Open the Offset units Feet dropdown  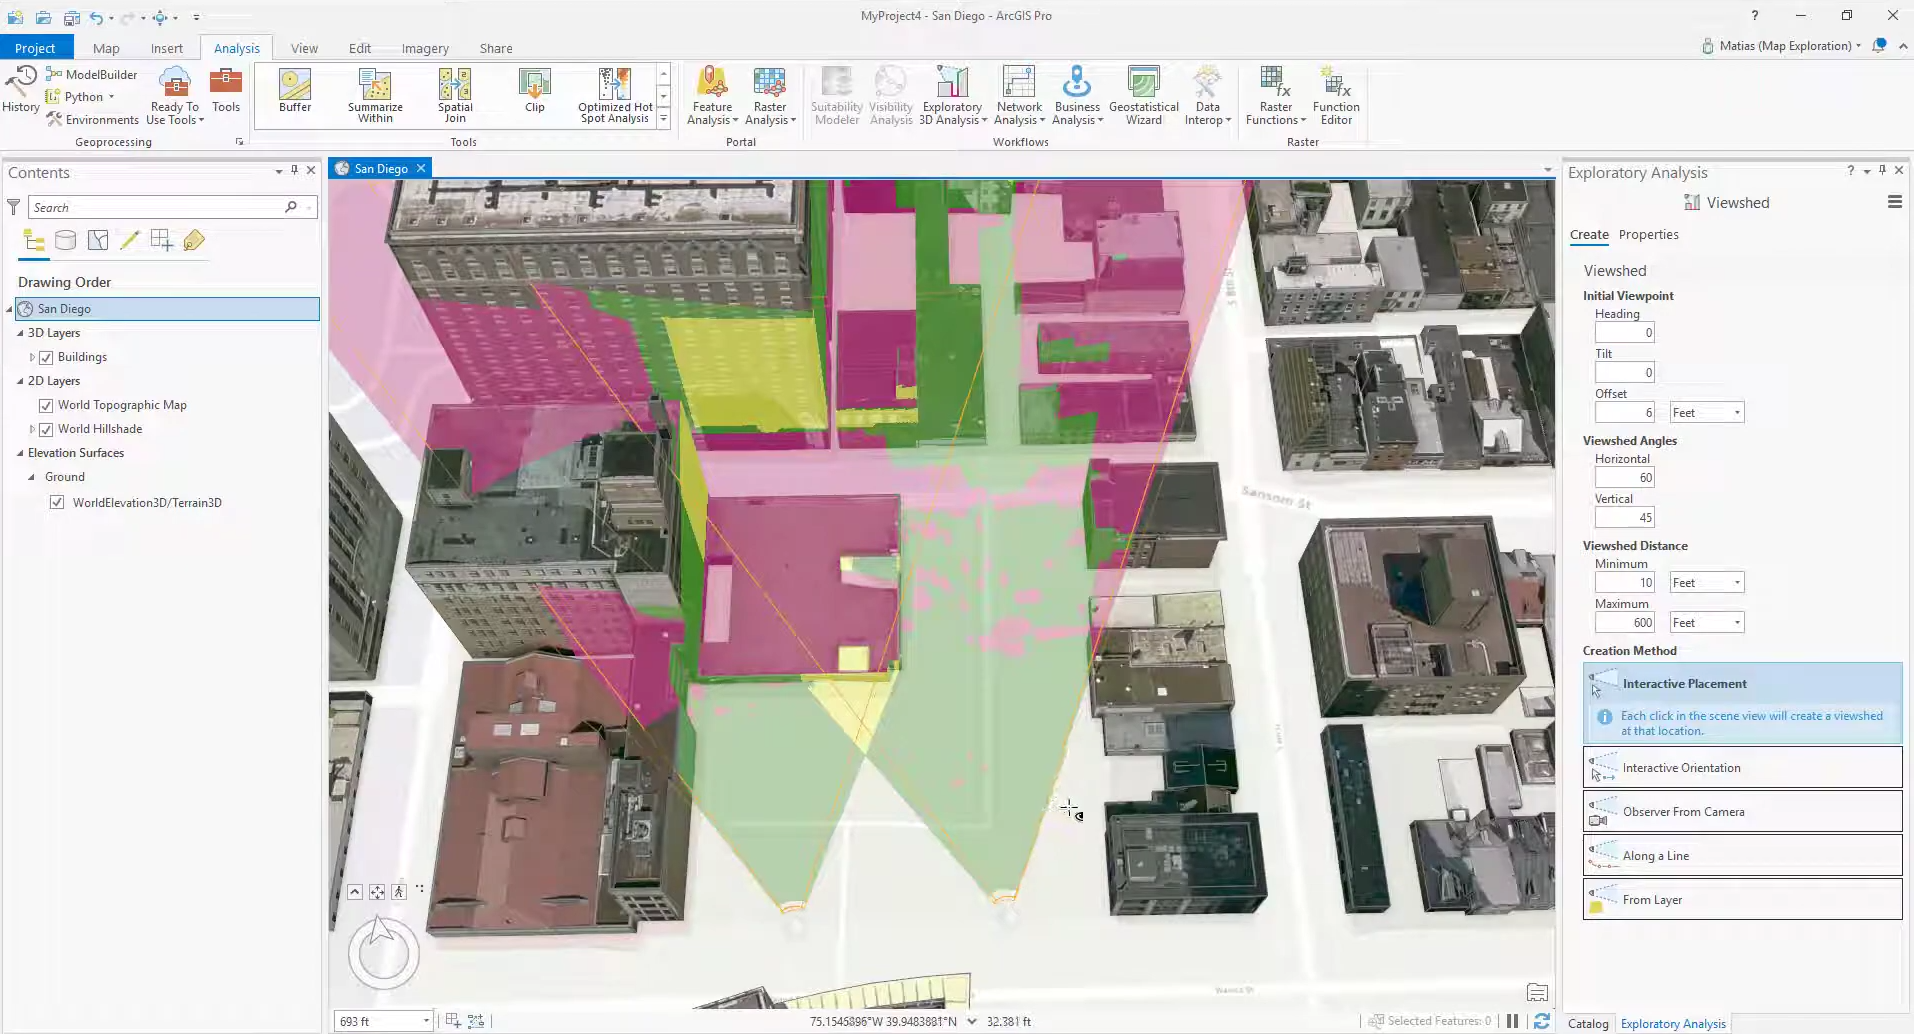(1707, 413)
